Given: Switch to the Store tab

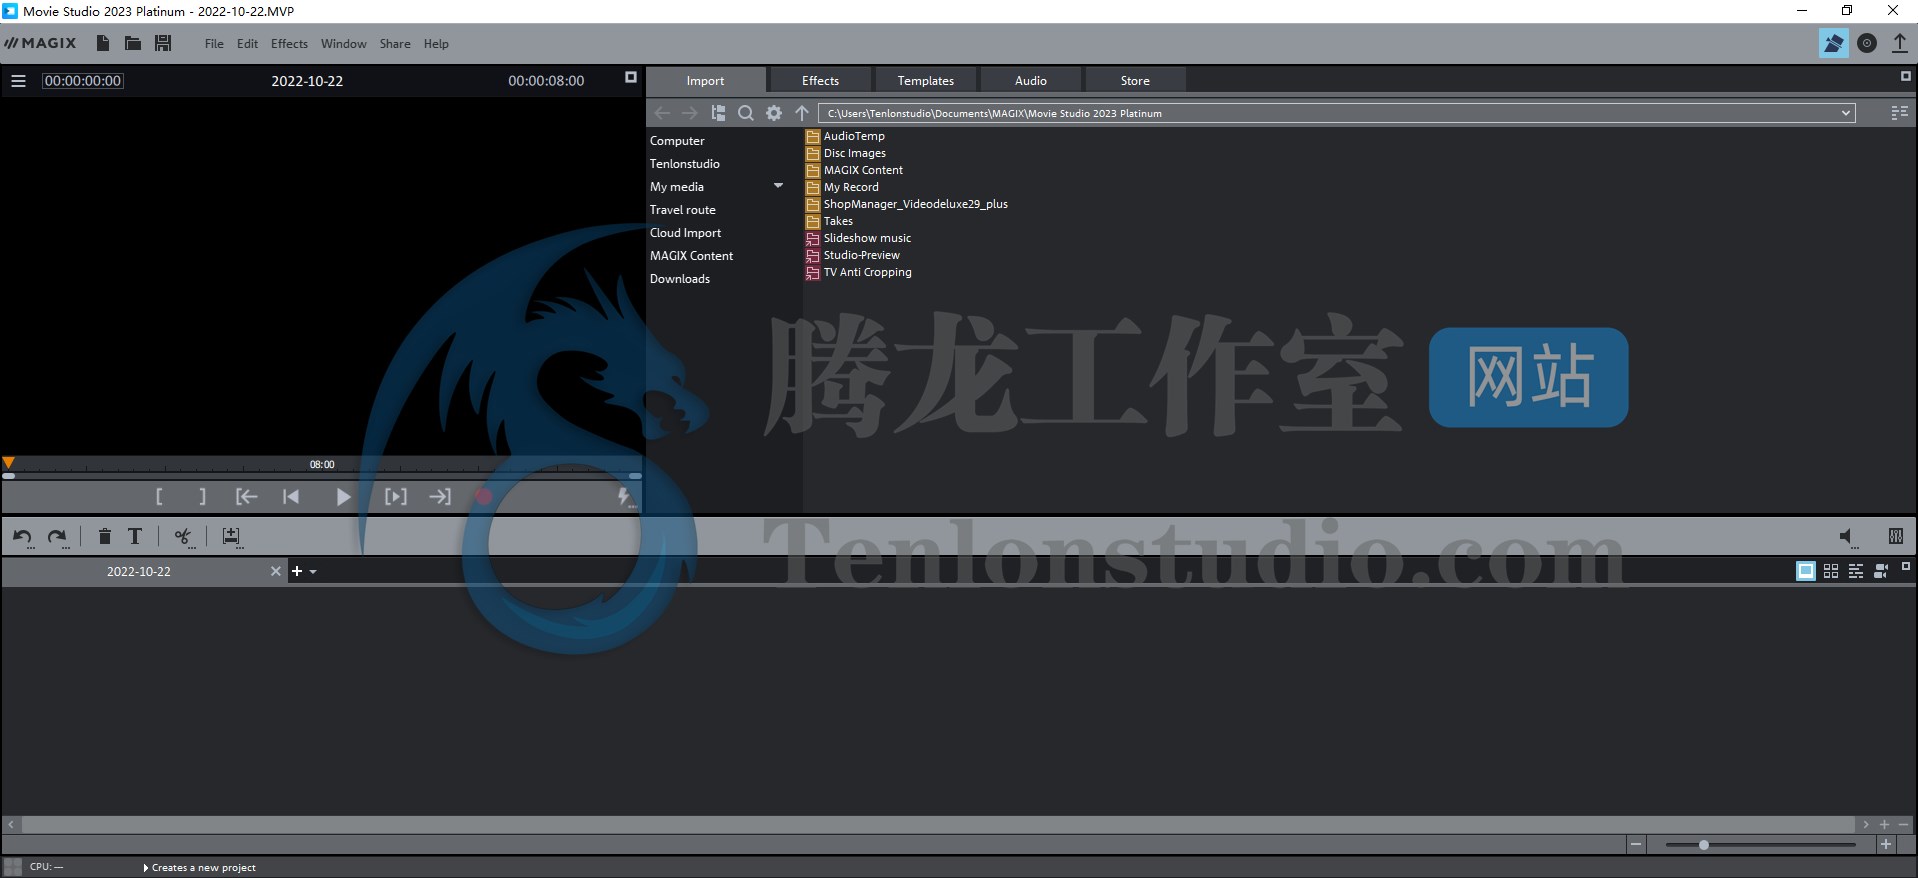Looking at the screenshot, I should click(x=1135, y=81).
